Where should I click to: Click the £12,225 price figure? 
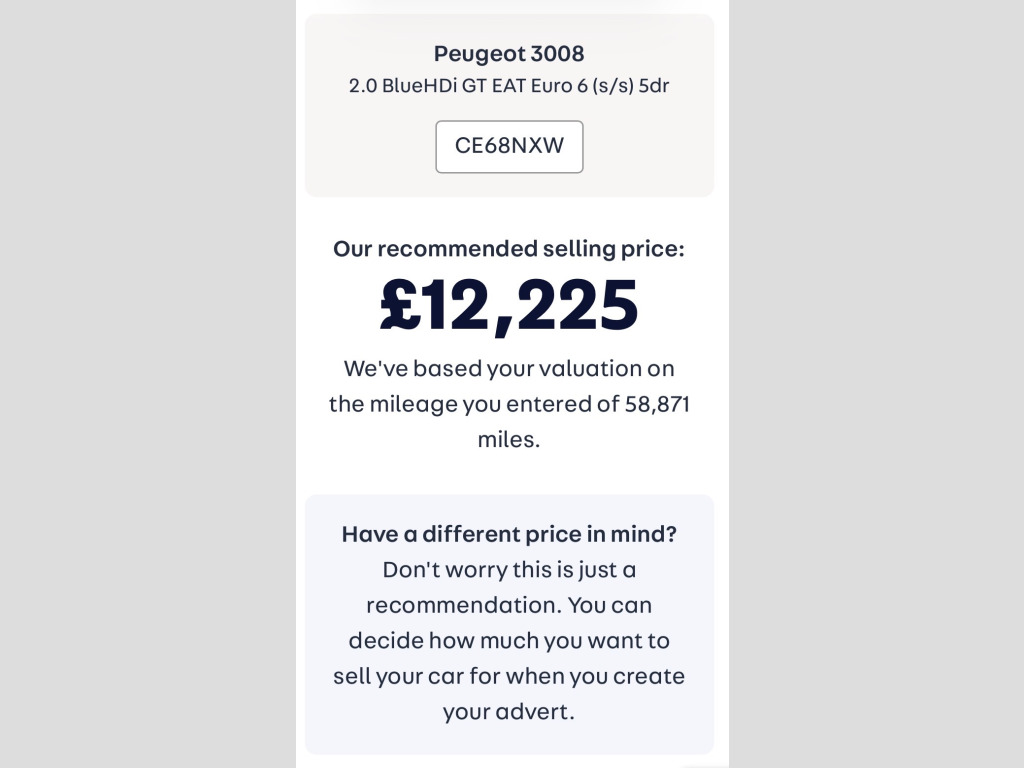509,306
